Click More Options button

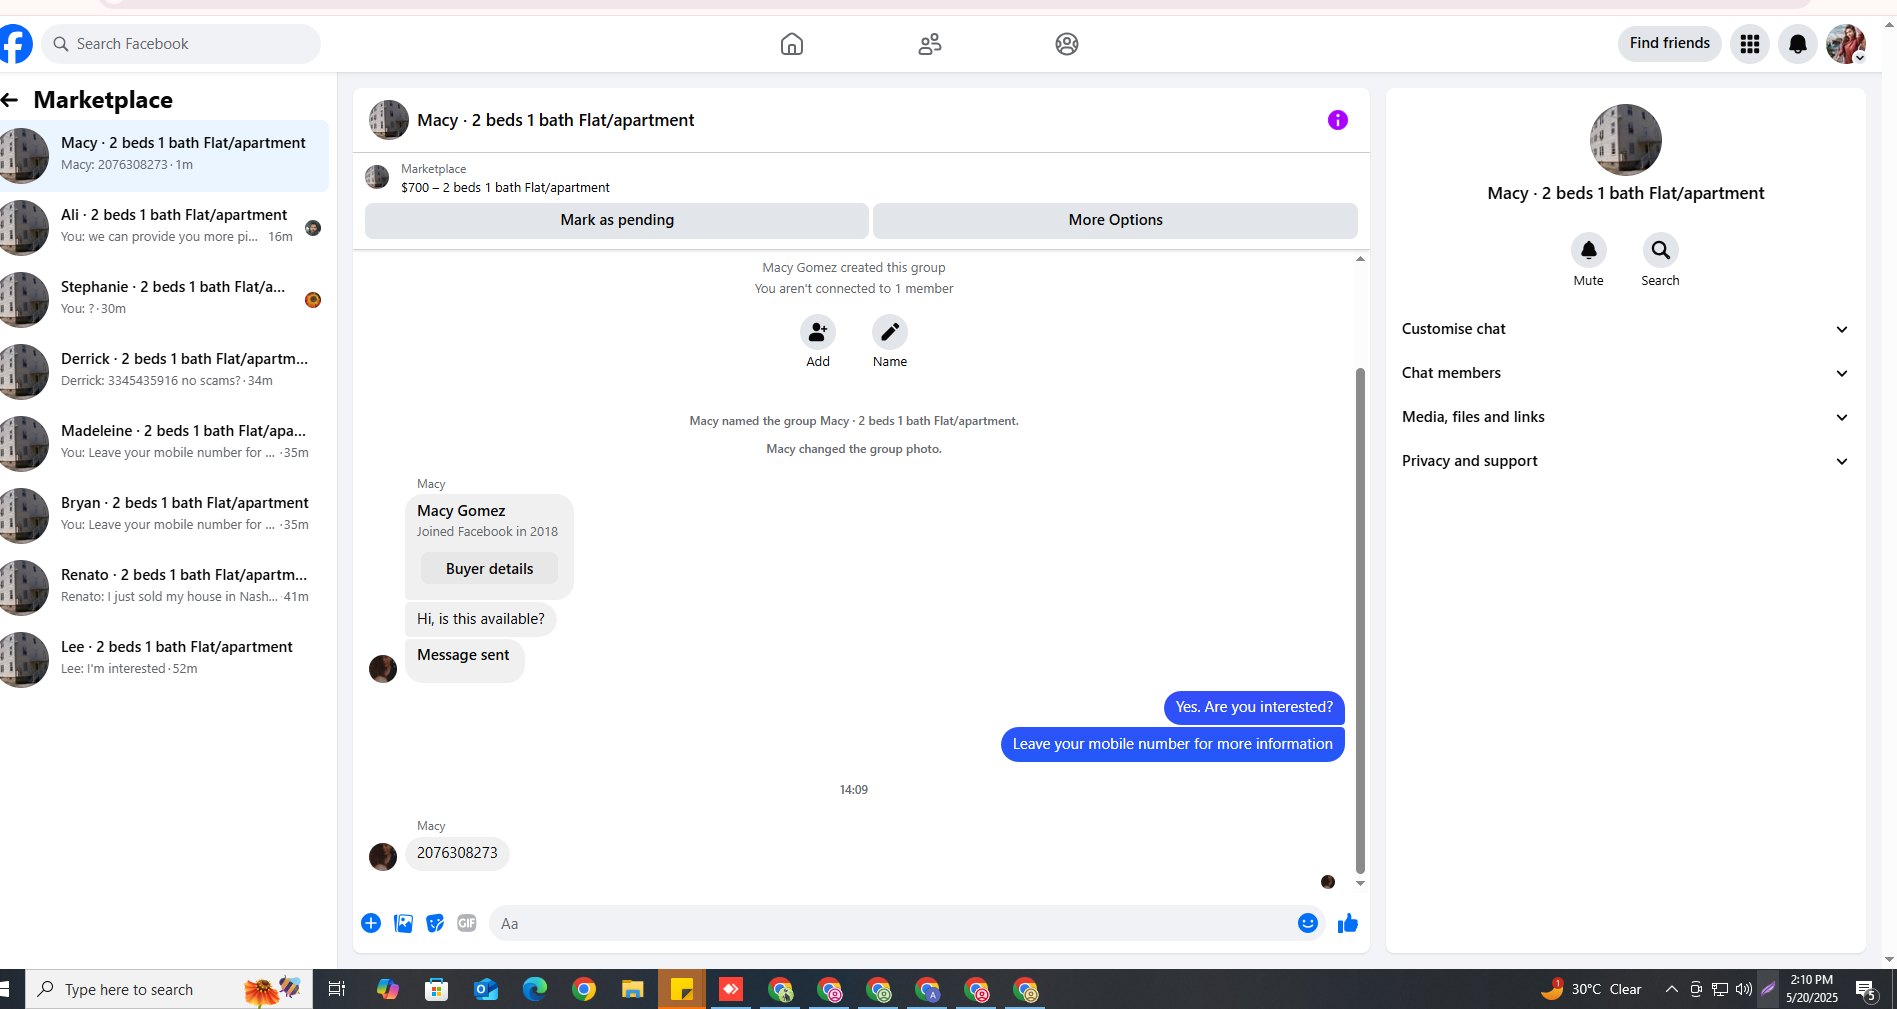pos(1115,221)
